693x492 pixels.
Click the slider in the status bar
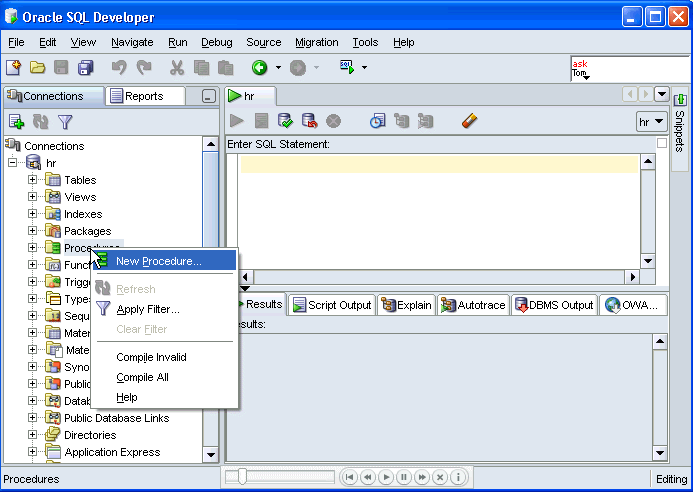tap(243, 477)
